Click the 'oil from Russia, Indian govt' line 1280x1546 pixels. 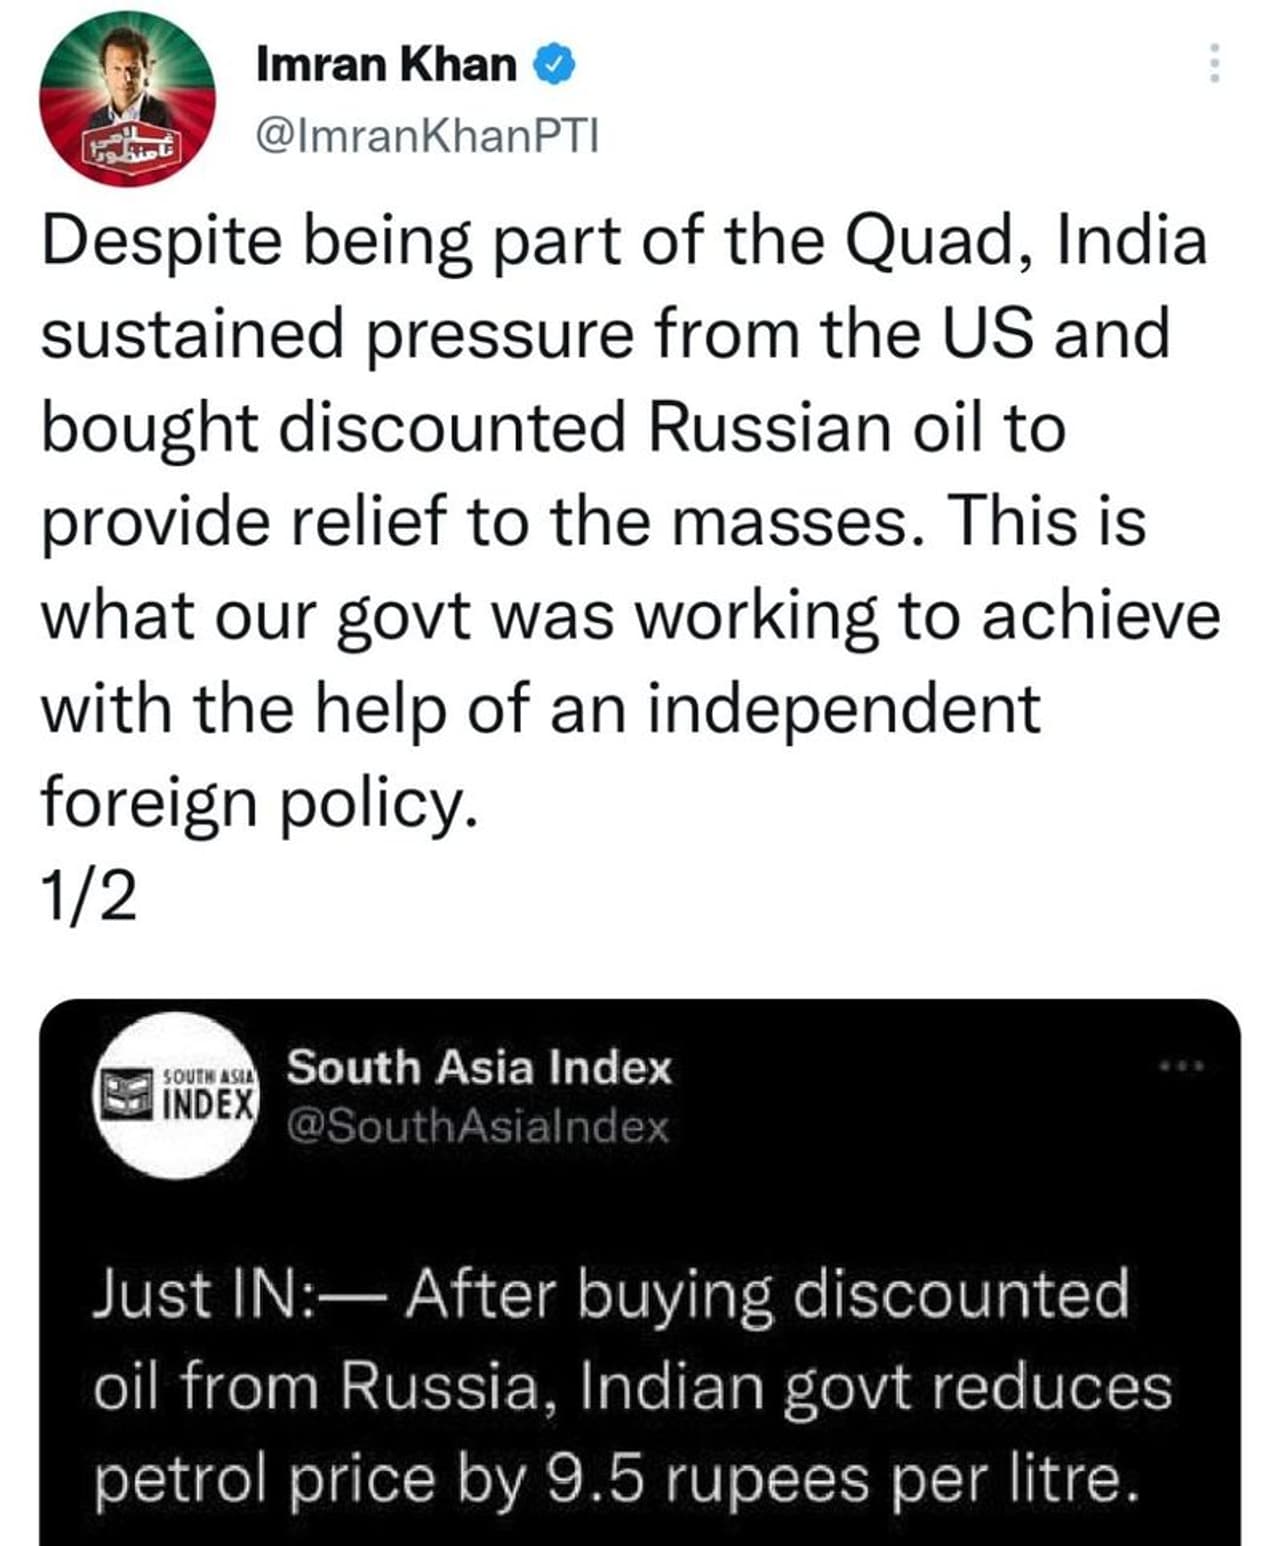click(632, 1387)
